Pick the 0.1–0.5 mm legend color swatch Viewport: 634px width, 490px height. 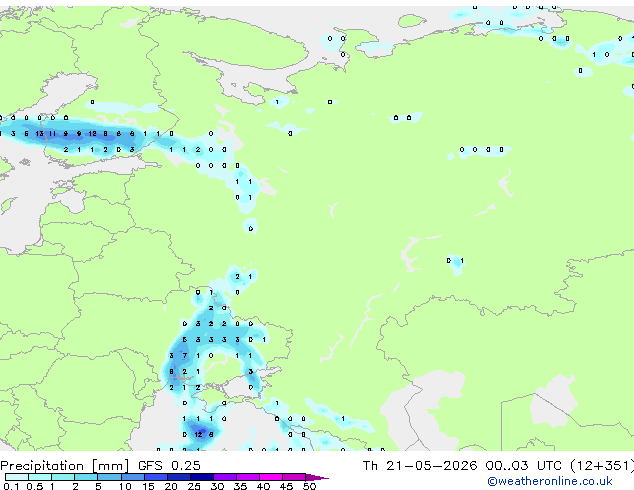(x=17, y=477)
